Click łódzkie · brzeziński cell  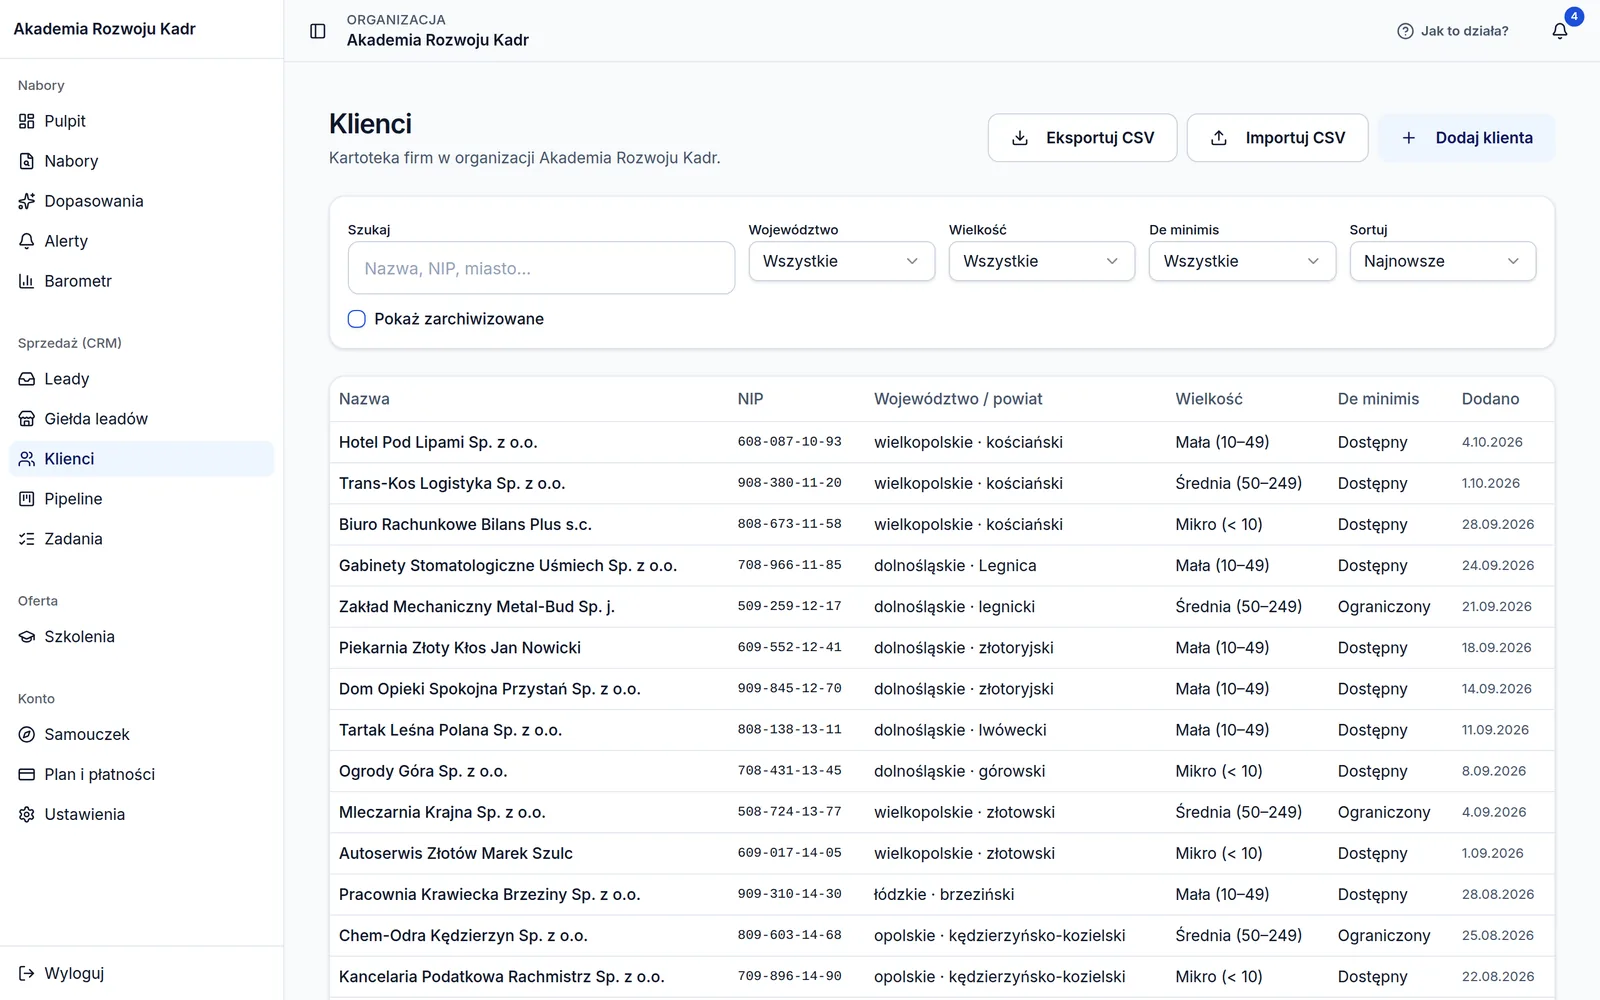(x=944, y=894)
